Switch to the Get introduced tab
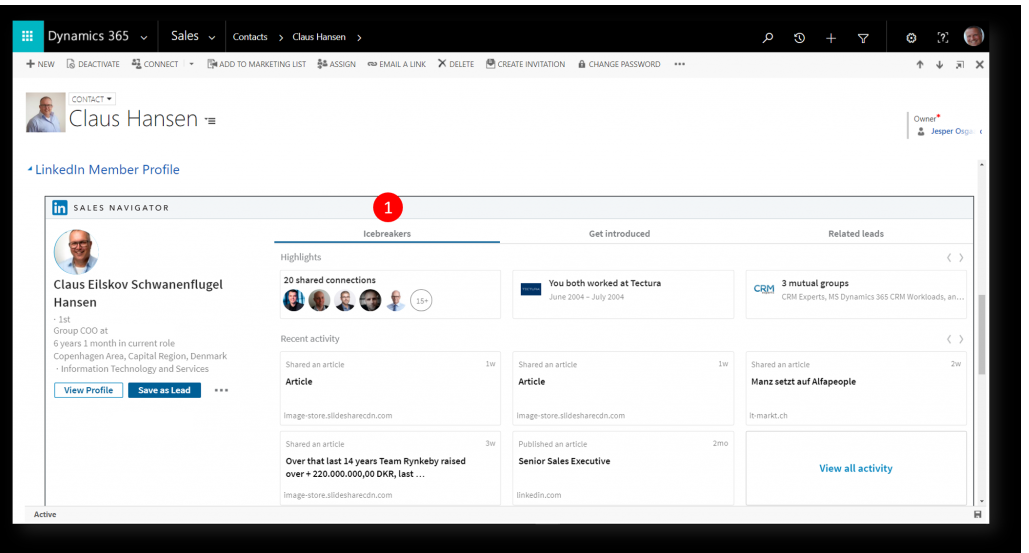Viewport: 1029px width, 553px height. point(619,233)
